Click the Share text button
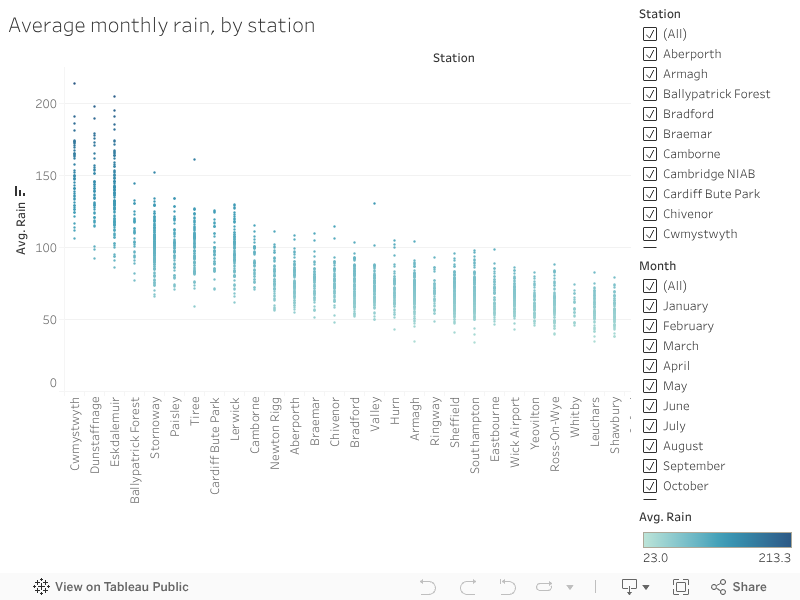The width and height of the screenshot is (800, 600). [x=749, y=587]
